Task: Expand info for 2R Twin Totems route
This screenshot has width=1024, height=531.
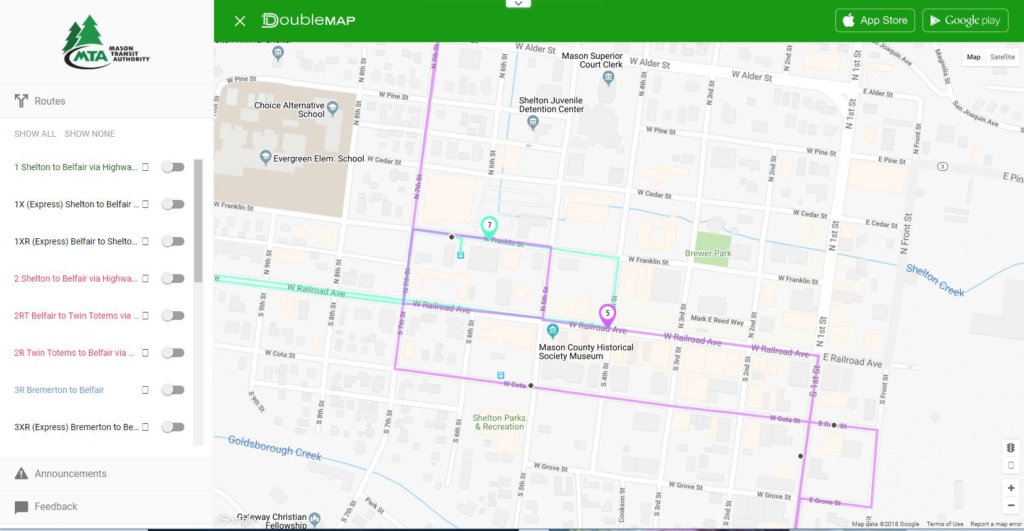Action: [145, 353]
